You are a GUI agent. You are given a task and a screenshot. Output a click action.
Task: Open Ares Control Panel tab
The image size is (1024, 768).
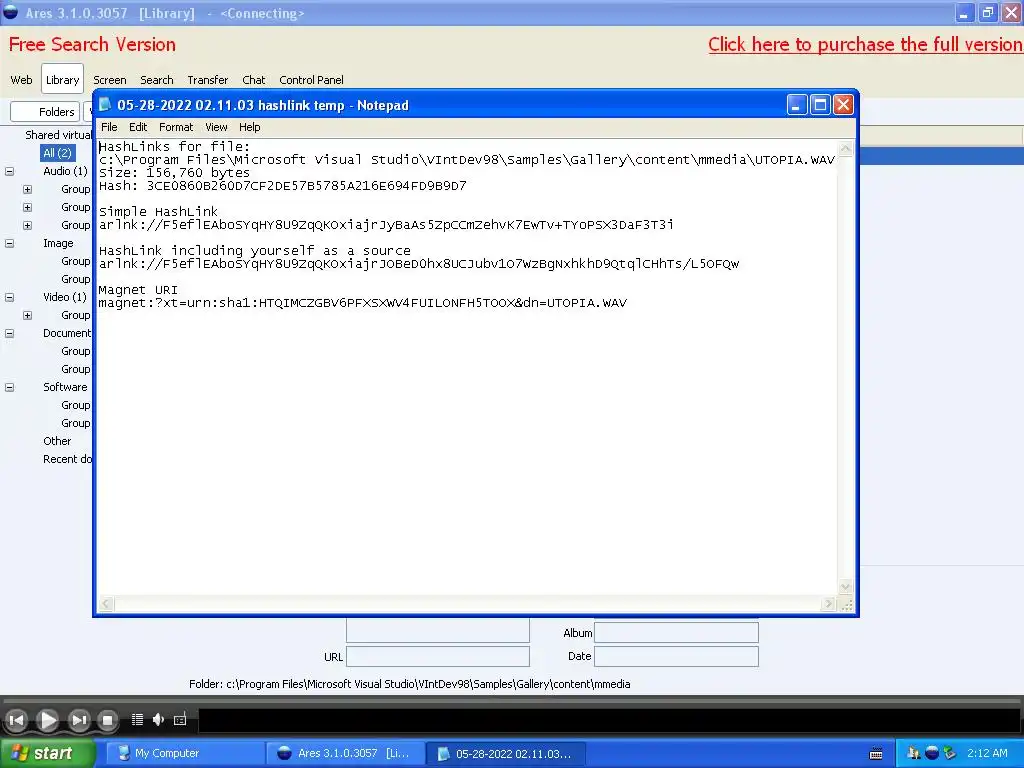311,80
